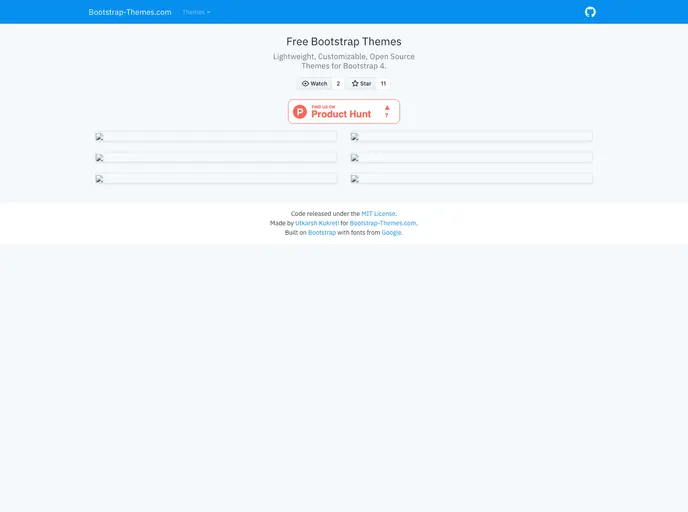The width and height of the screenshot is (688, 512).
Task: Open the Star count showing 11
Action: [x=383, y=83]
